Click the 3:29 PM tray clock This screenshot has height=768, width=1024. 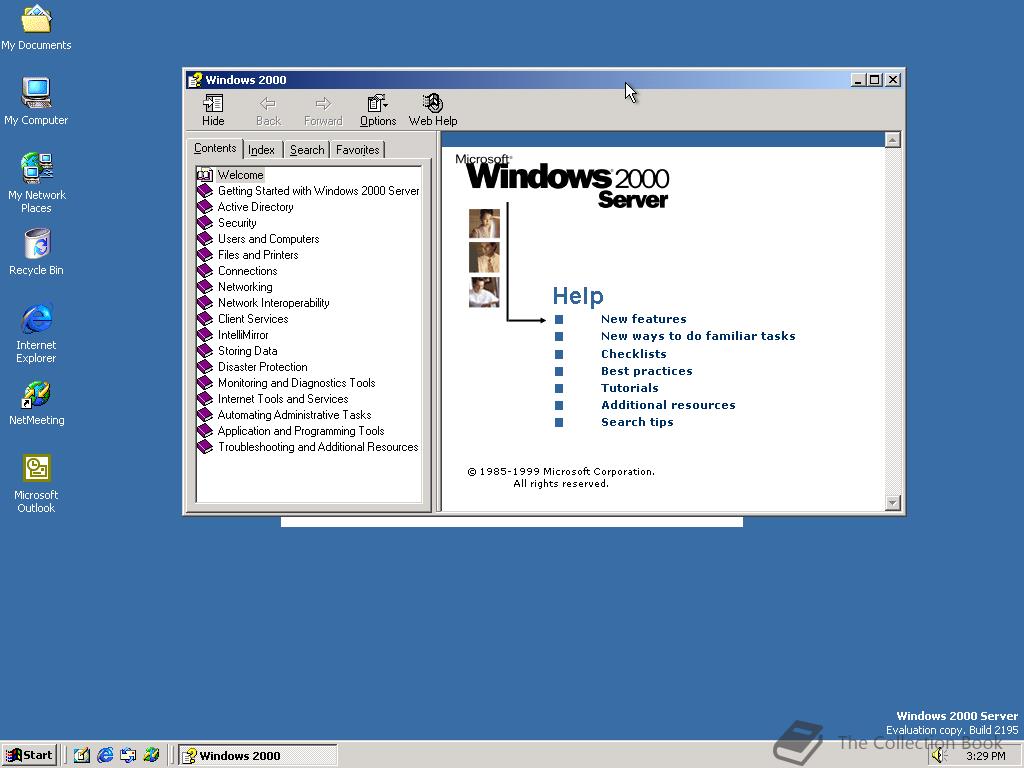click(x=985, y=756)
